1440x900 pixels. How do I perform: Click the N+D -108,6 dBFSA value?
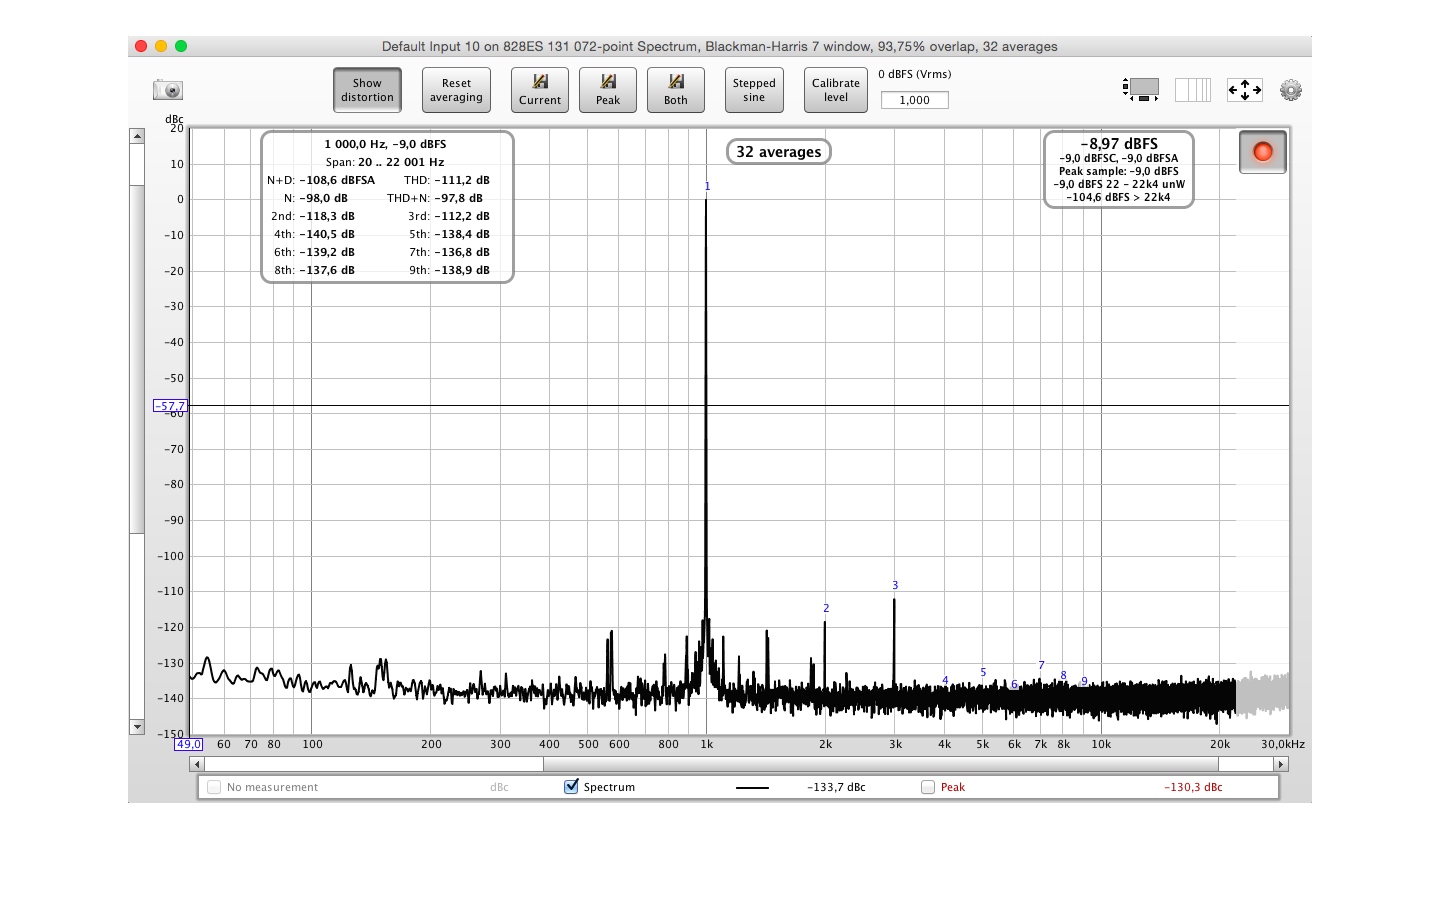tap(337, 180)
